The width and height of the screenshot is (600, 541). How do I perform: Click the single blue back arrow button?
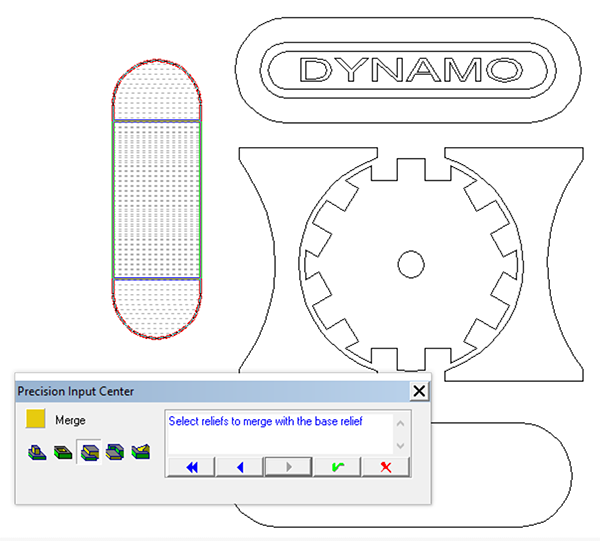click(240, 467)
